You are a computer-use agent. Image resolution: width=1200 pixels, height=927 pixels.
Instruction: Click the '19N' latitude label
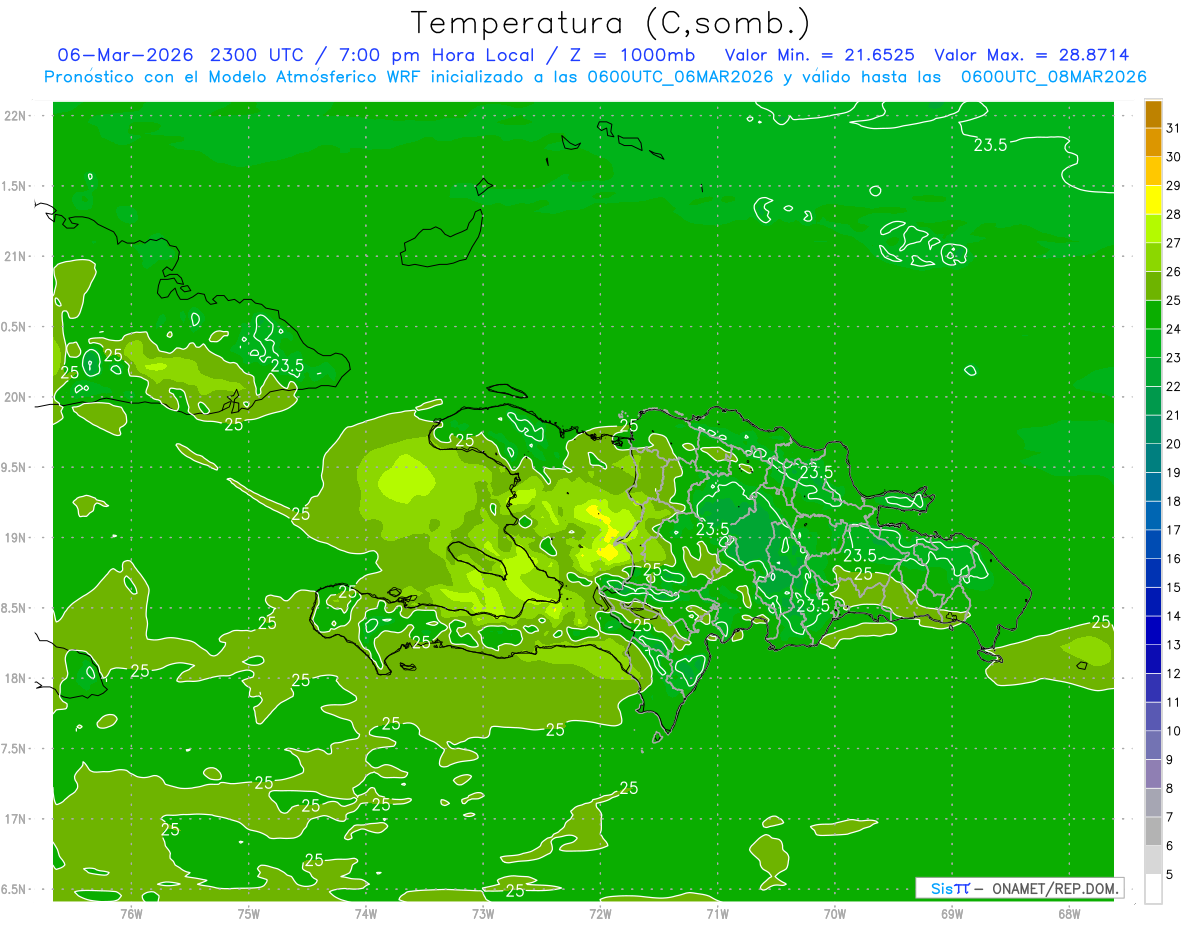16,538
